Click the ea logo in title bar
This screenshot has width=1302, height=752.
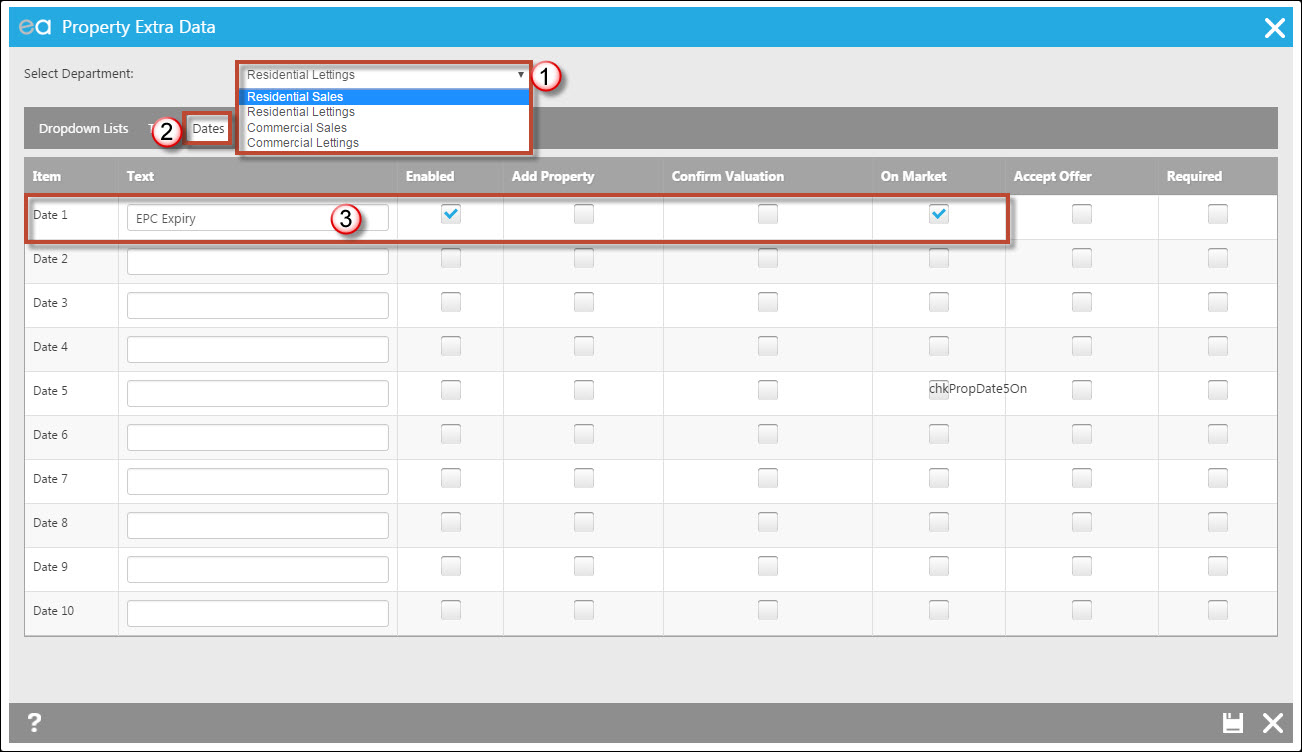tap(35, 27)
